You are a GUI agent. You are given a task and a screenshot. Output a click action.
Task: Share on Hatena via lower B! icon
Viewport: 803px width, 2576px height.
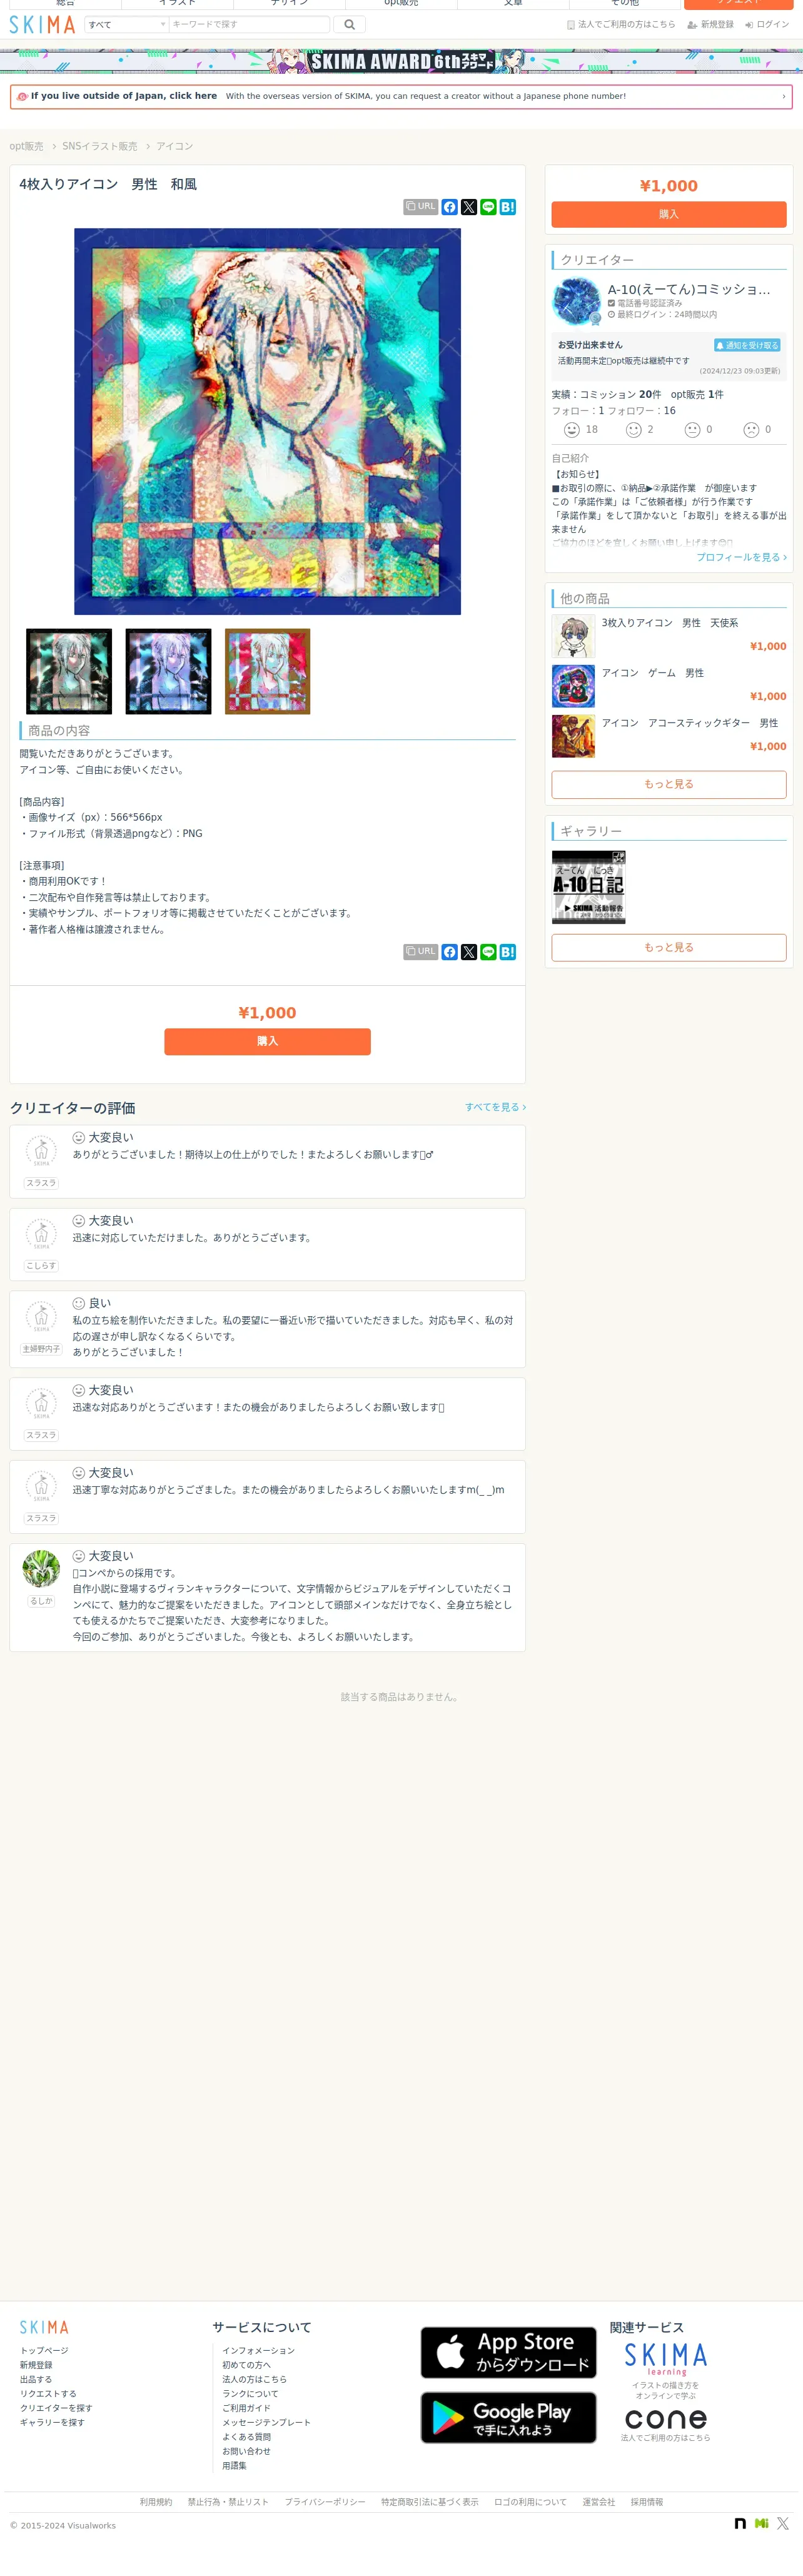point(508,952)
